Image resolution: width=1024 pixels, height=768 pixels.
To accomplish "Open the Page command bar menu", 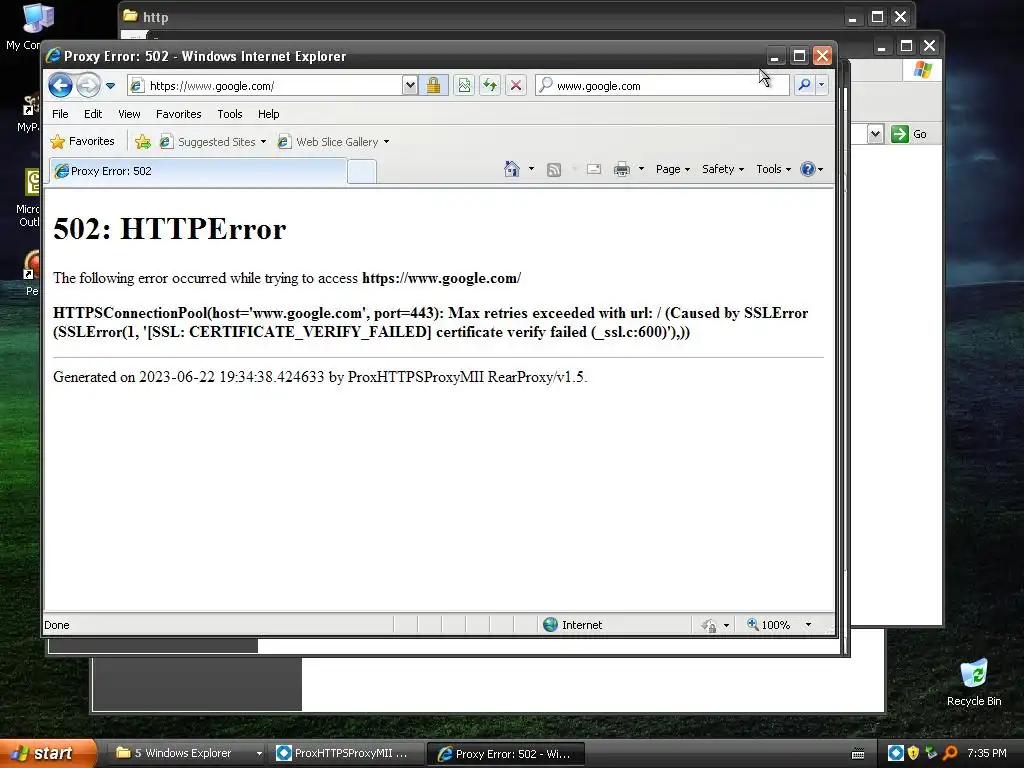I will [673, 169].
